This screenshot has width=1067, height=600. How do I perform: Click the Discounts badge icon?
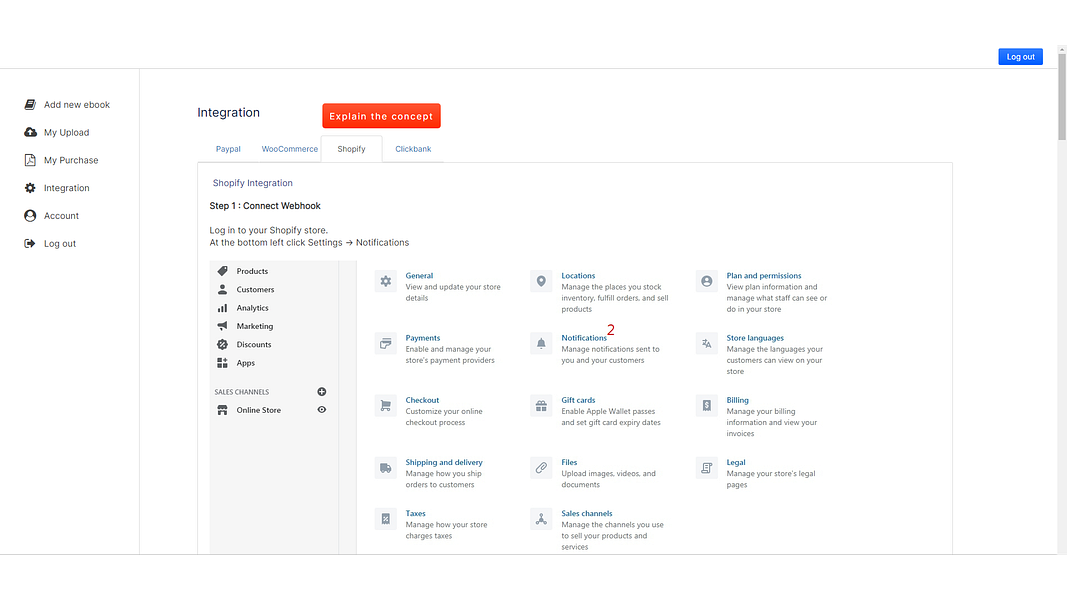point(223,344)
